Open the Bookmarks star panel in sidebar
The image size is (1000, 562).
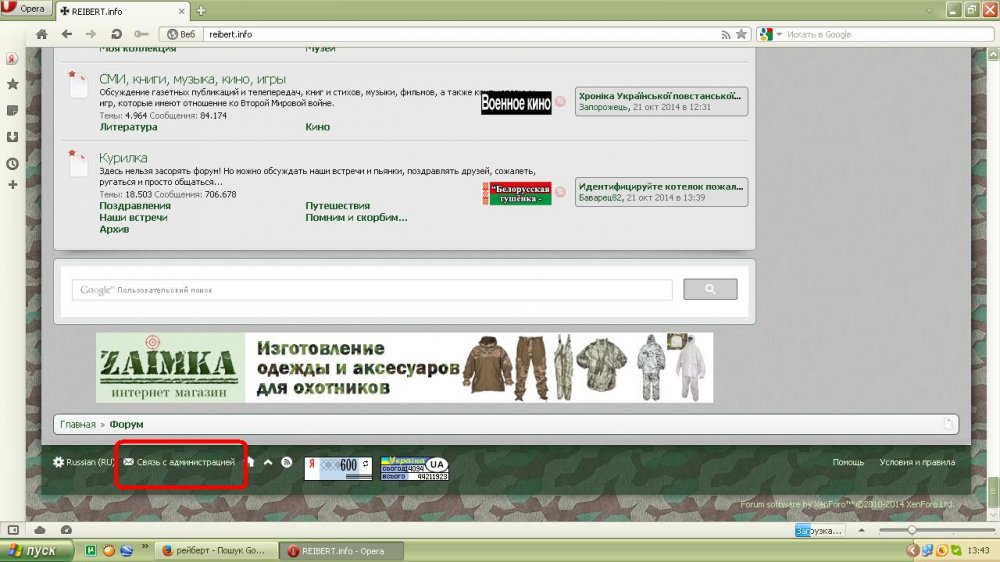click(x=12, y=84)
